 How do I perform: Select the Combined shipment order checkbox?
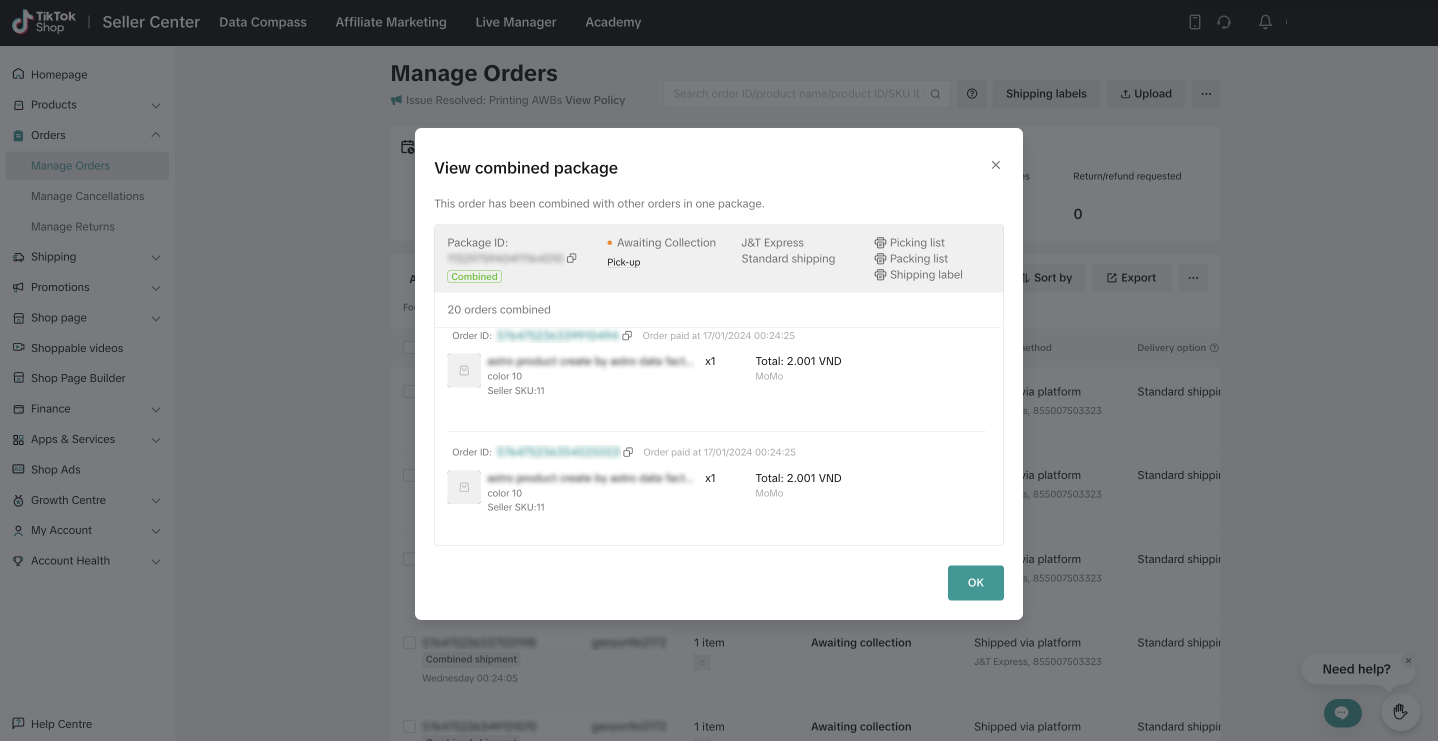(x=409, y=643)
